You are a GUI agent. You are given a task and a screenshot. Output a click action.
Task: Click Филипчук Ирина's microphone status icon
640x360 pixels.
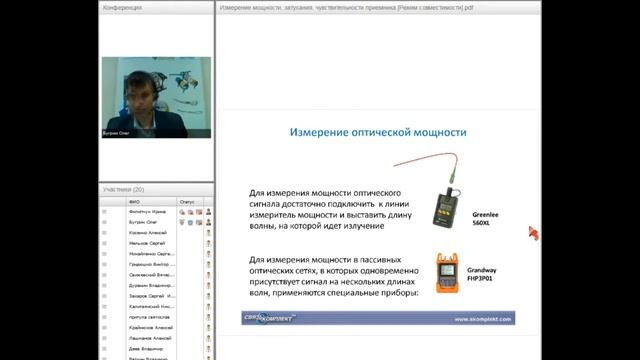182,212
